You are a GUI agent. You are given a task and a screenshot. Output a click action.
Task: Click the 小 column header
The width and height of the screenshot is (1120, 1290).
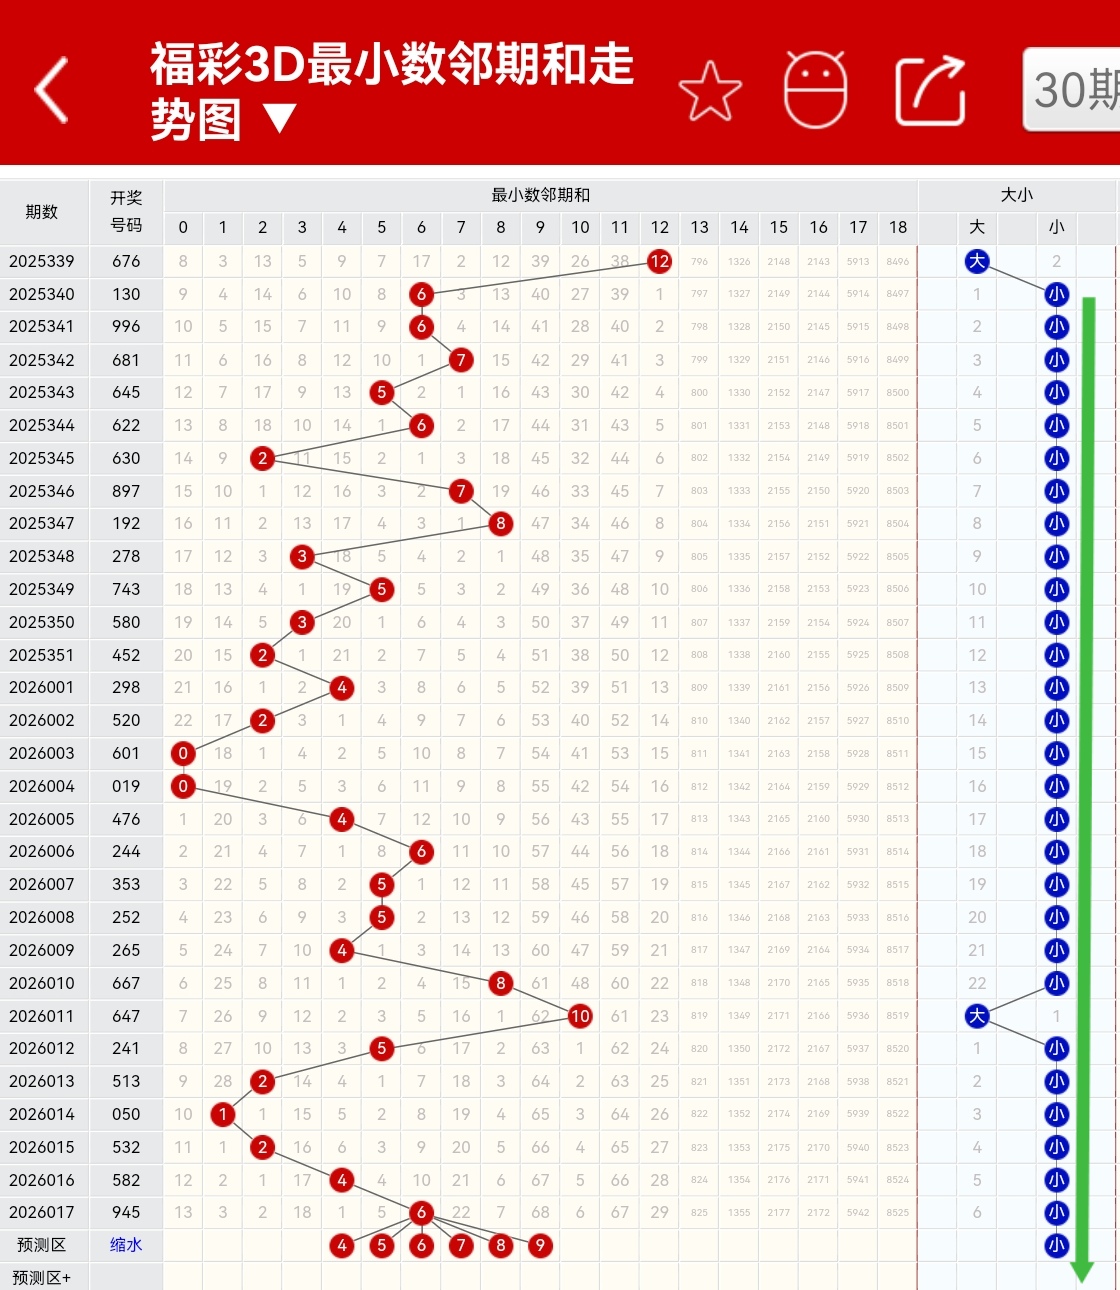pyautogui.click(x=1057, y=227)
